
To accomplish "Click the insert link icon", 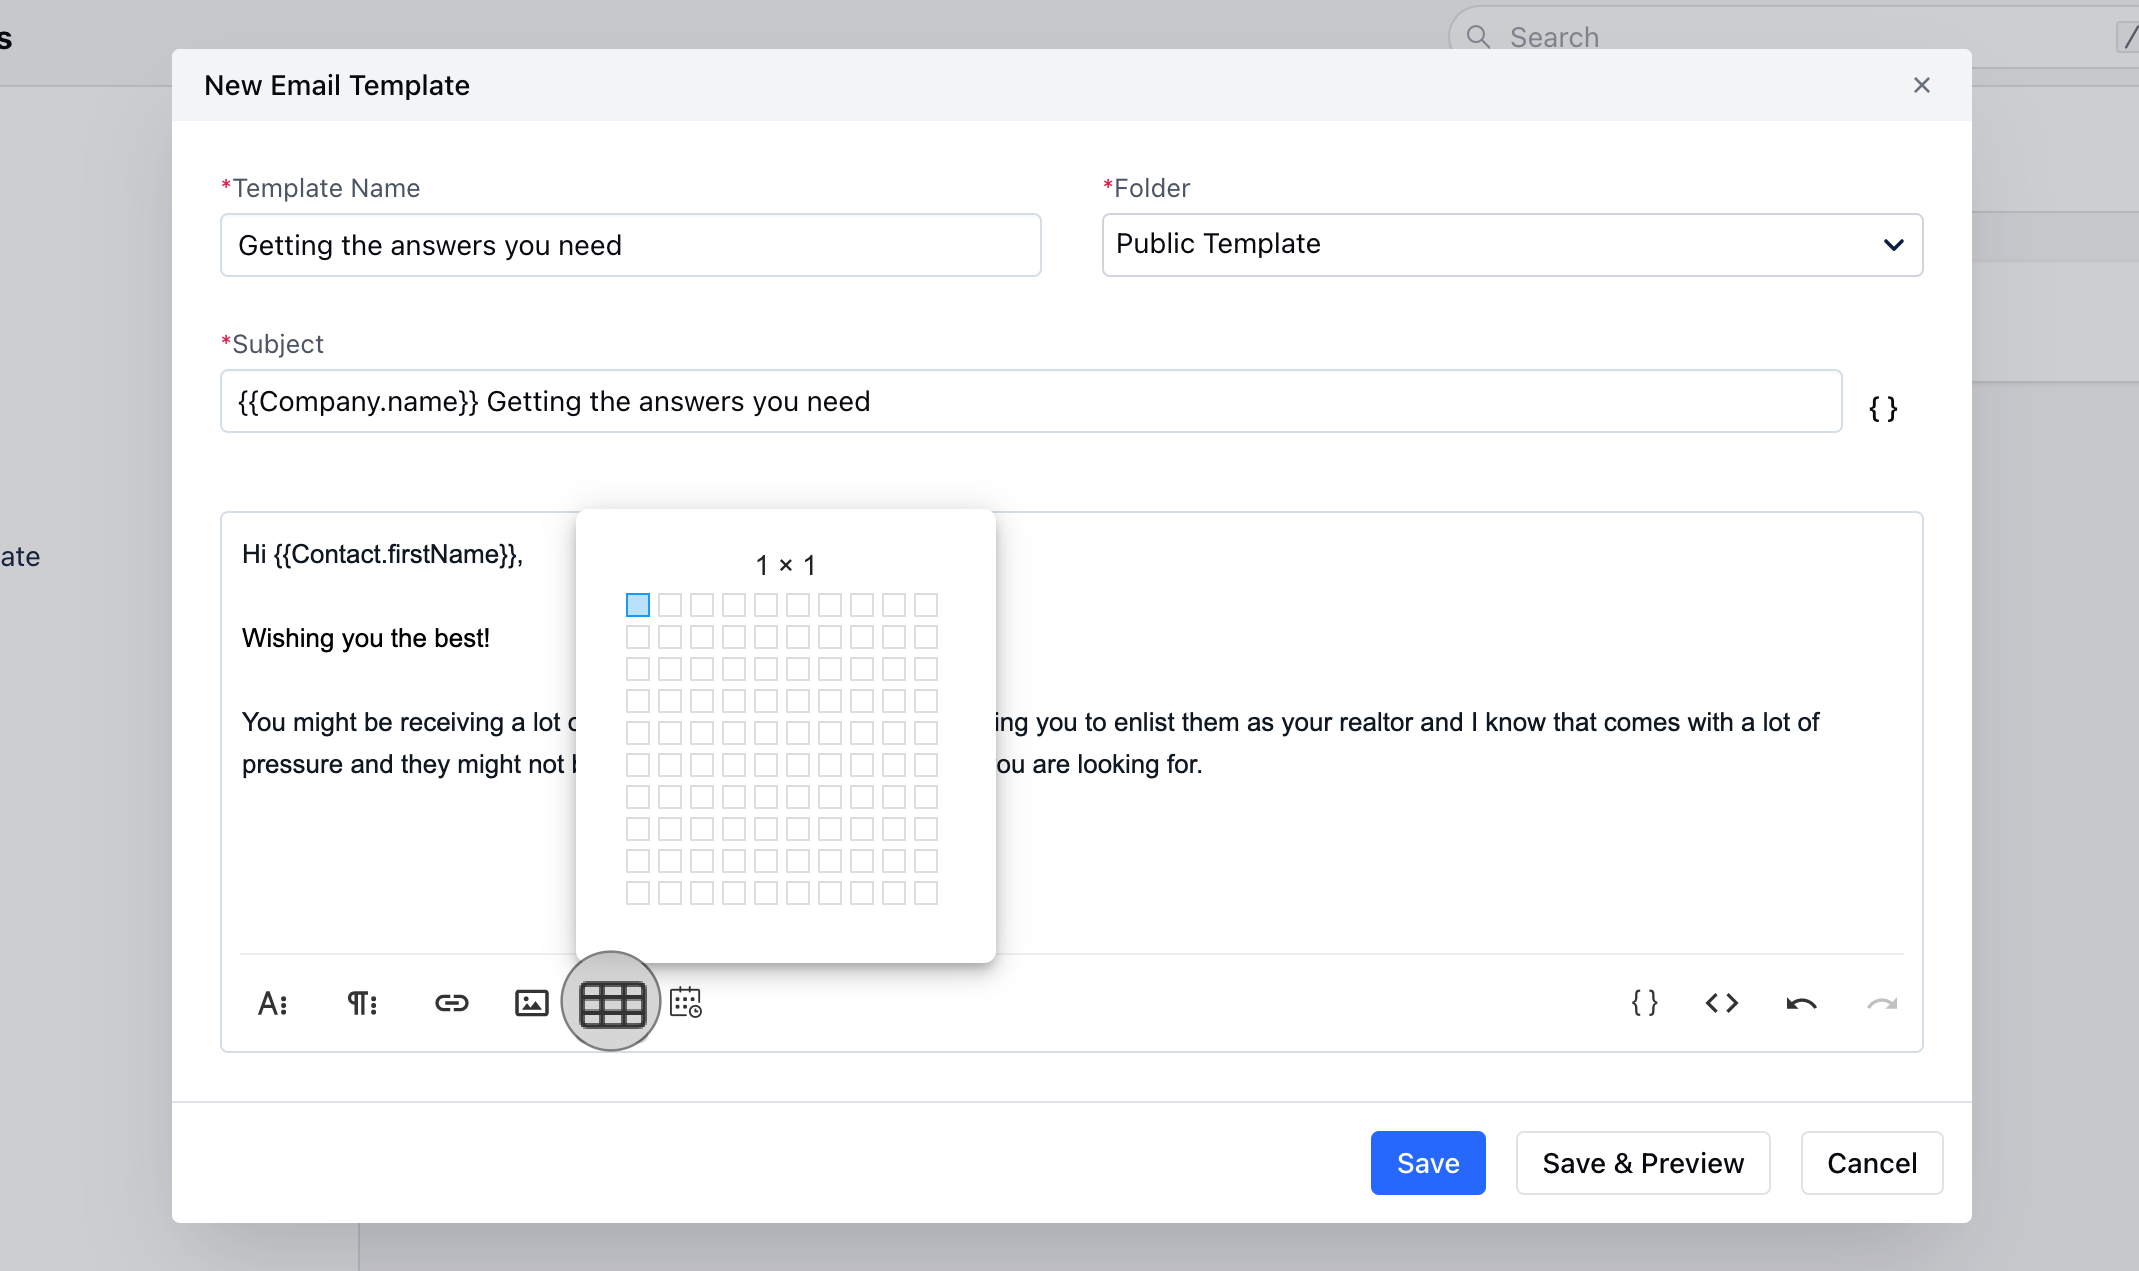I will [x=451, y=1003].
